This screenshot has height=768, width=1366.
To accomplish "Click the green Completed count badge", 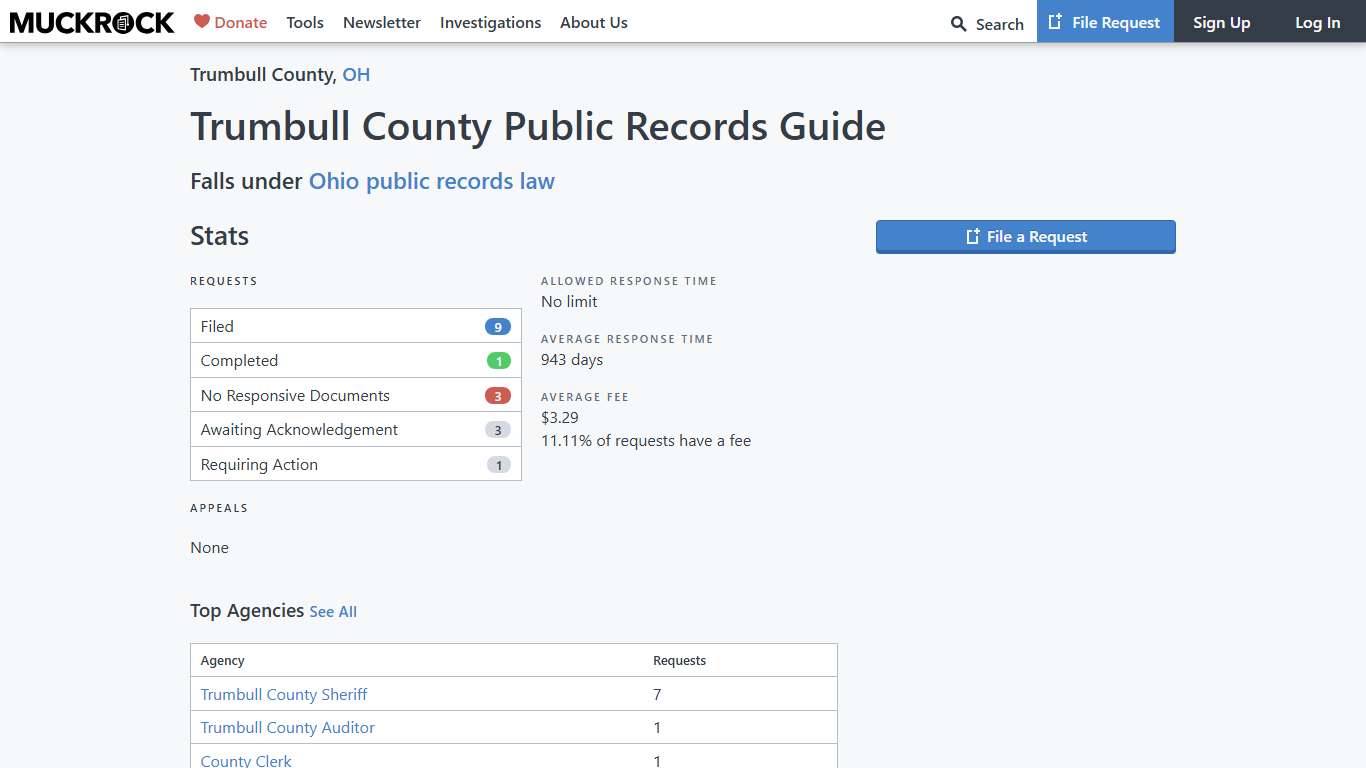I will click(499, 360).
